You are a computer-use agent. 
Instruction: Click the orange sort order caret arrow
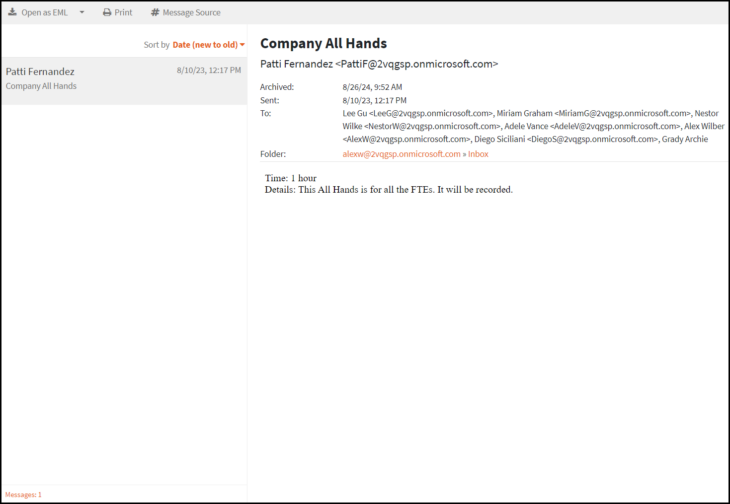point(242,45)
